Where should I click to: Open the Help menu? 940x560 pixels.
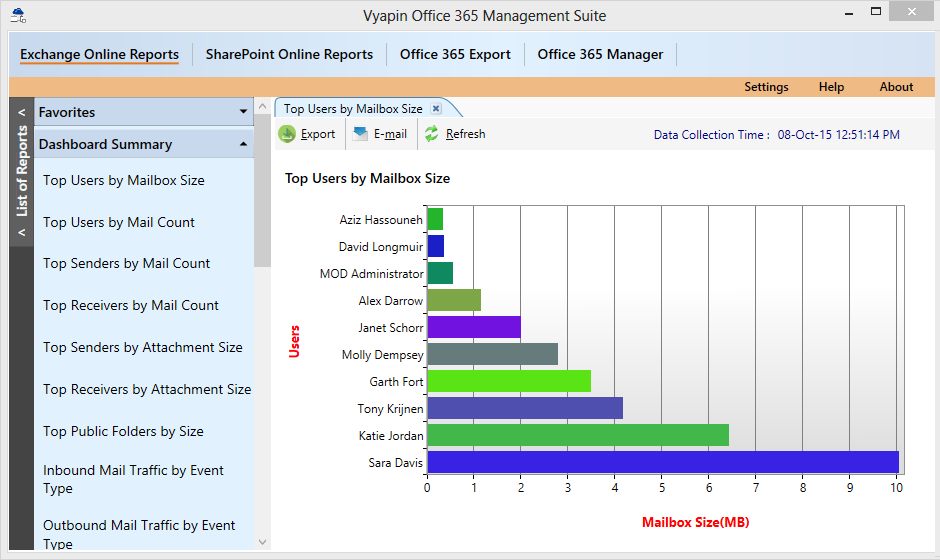click(x=831, y=87)
